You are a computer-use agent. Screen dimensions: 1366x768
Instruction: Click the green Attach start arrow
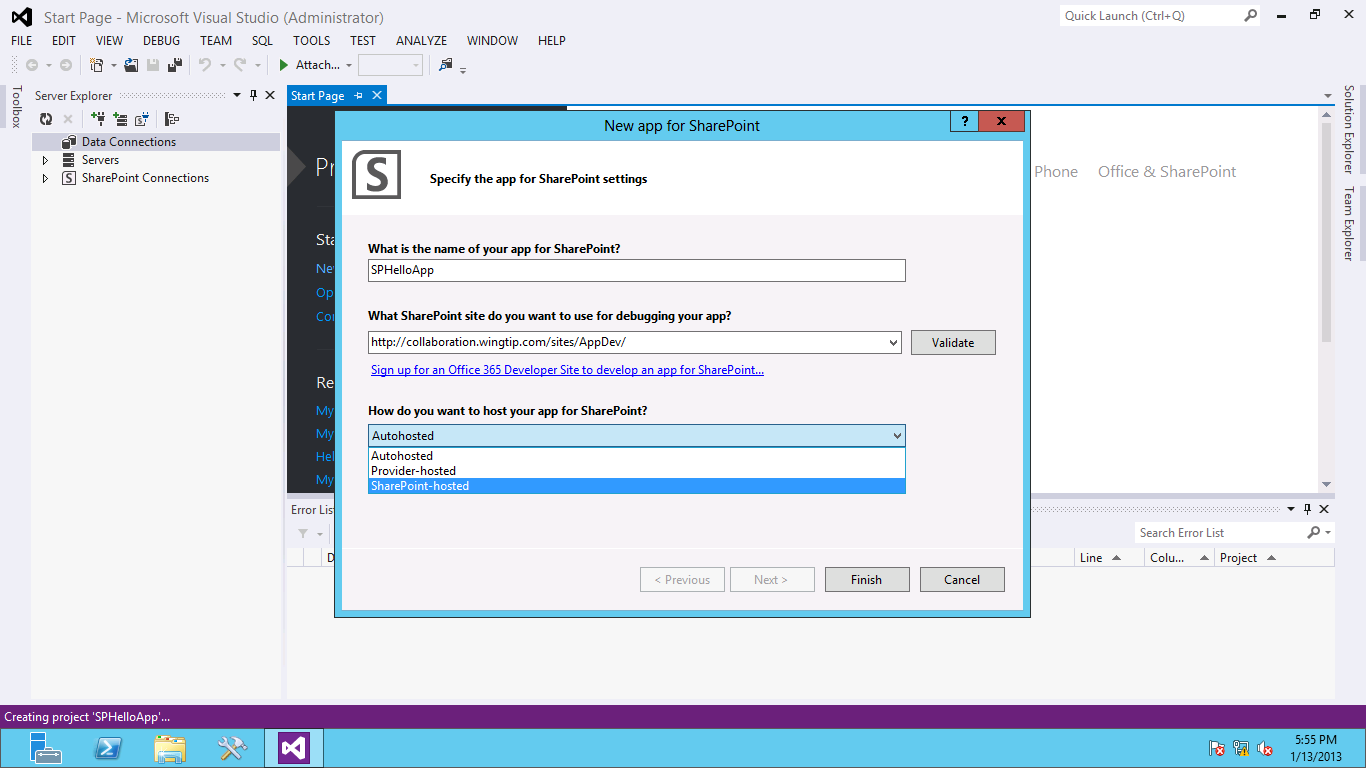(284, 65)
